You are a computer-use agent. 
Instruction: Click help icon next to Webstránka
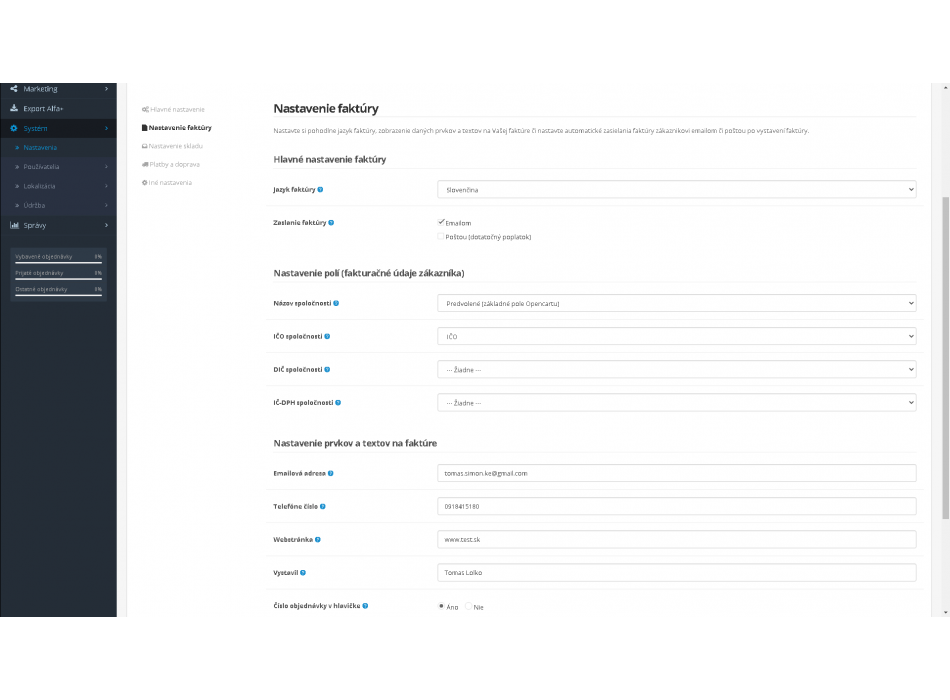(x=317, y=539)
